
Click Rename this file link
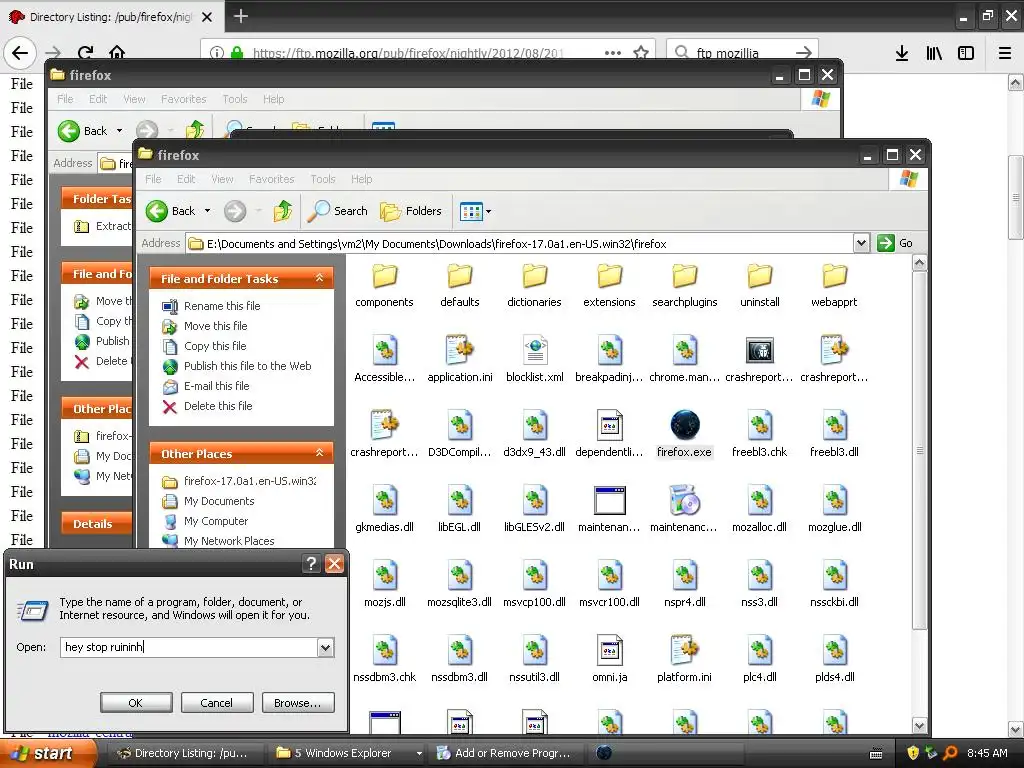click(222, 306)
